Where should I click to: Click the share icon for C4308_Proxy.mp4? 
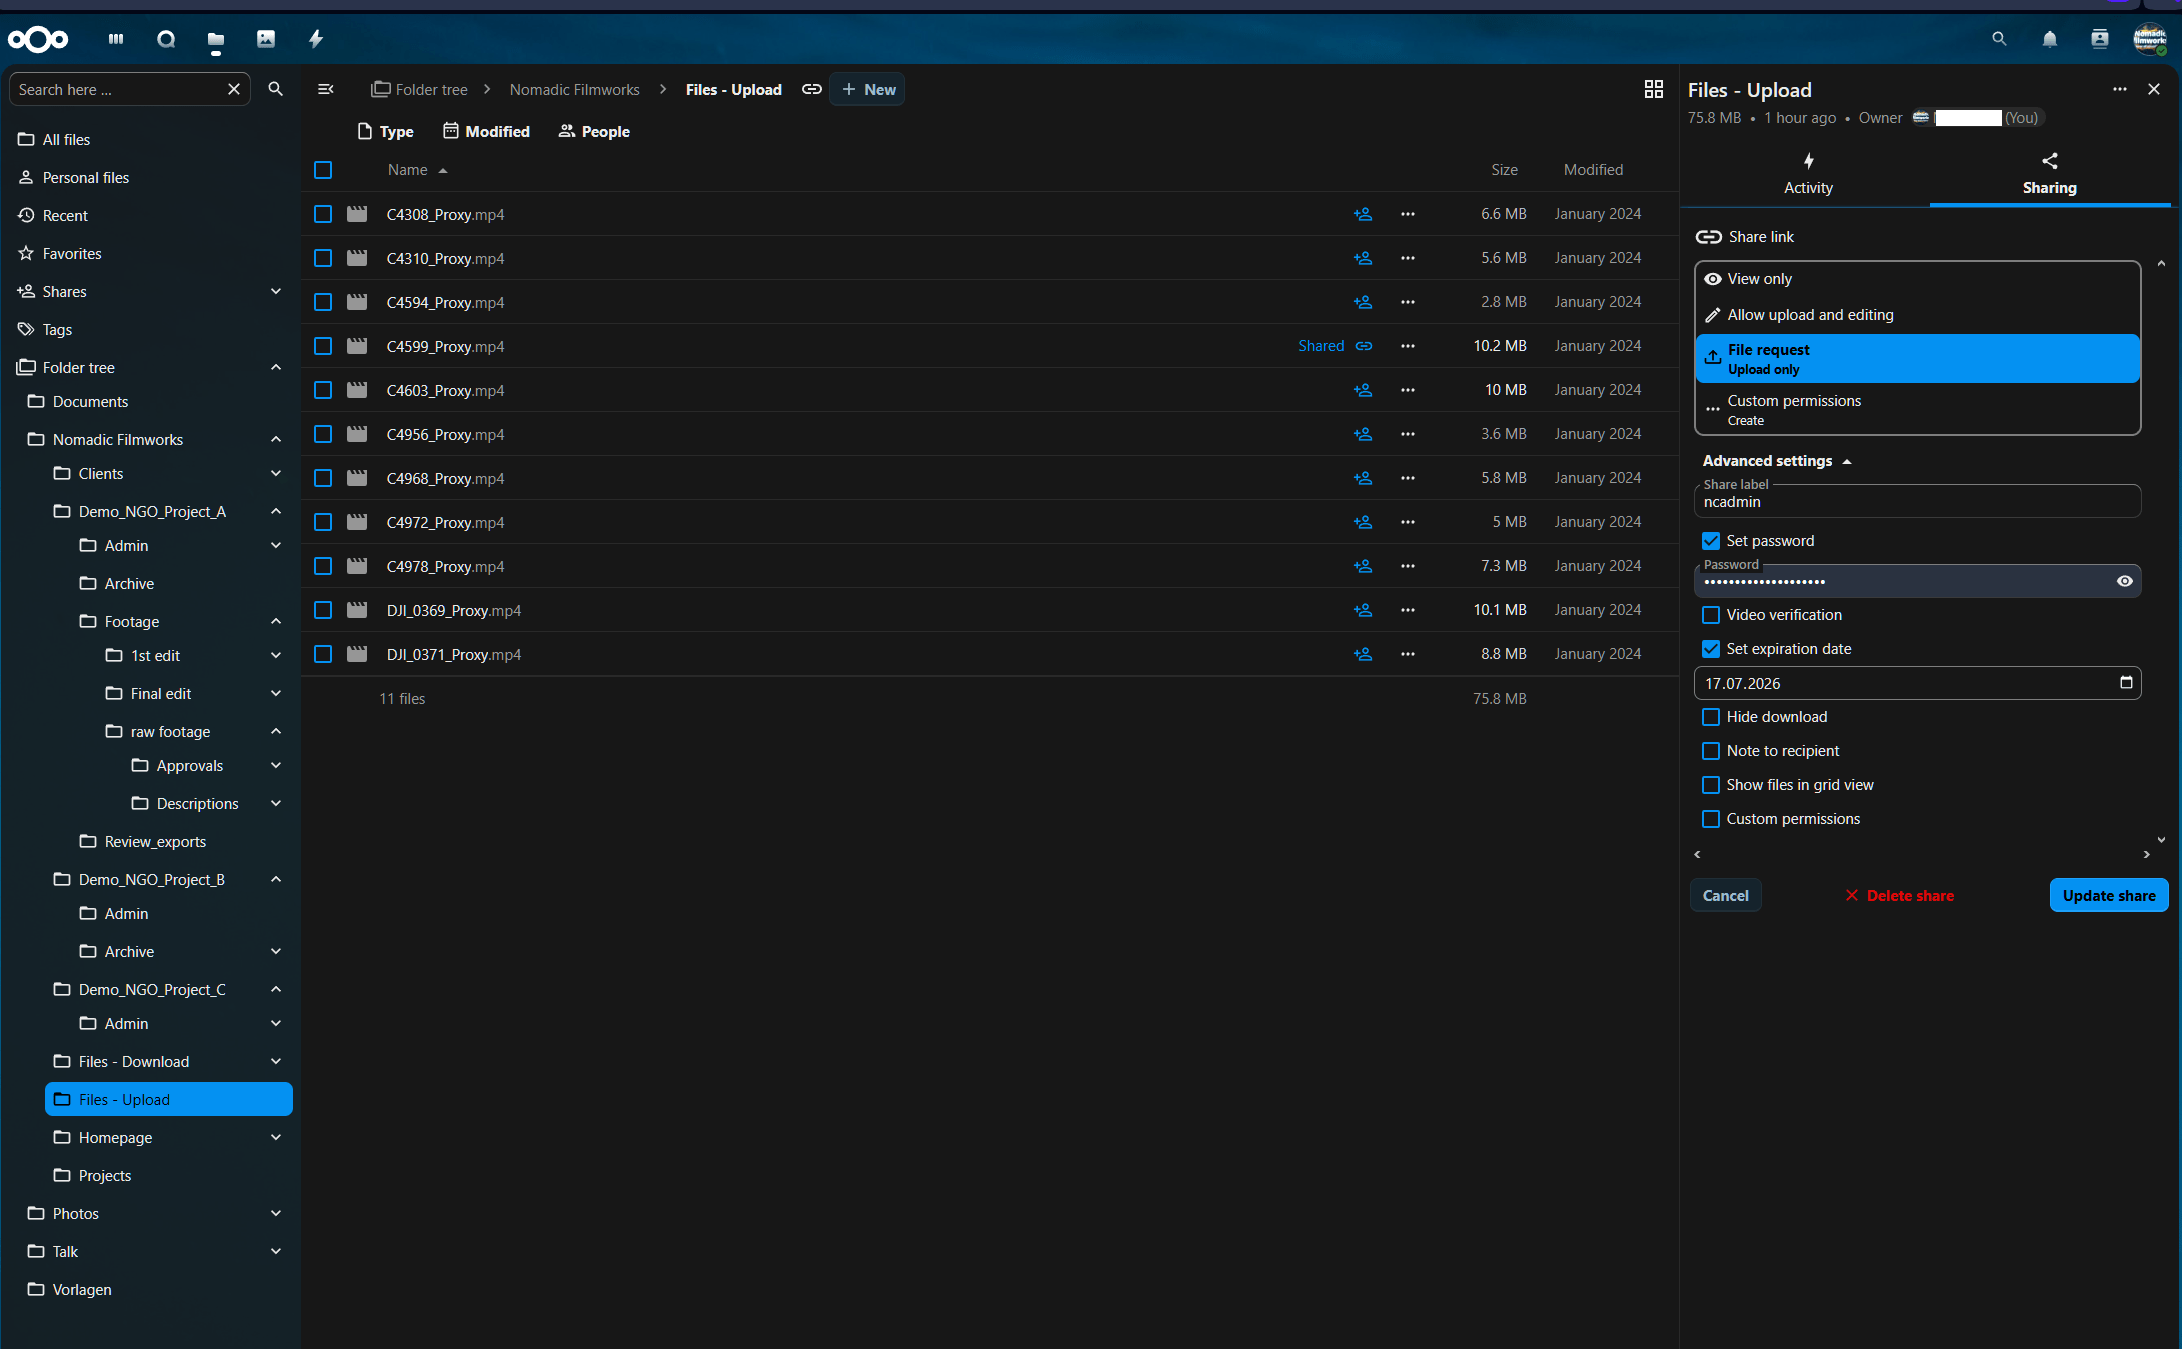point(1363,214)
